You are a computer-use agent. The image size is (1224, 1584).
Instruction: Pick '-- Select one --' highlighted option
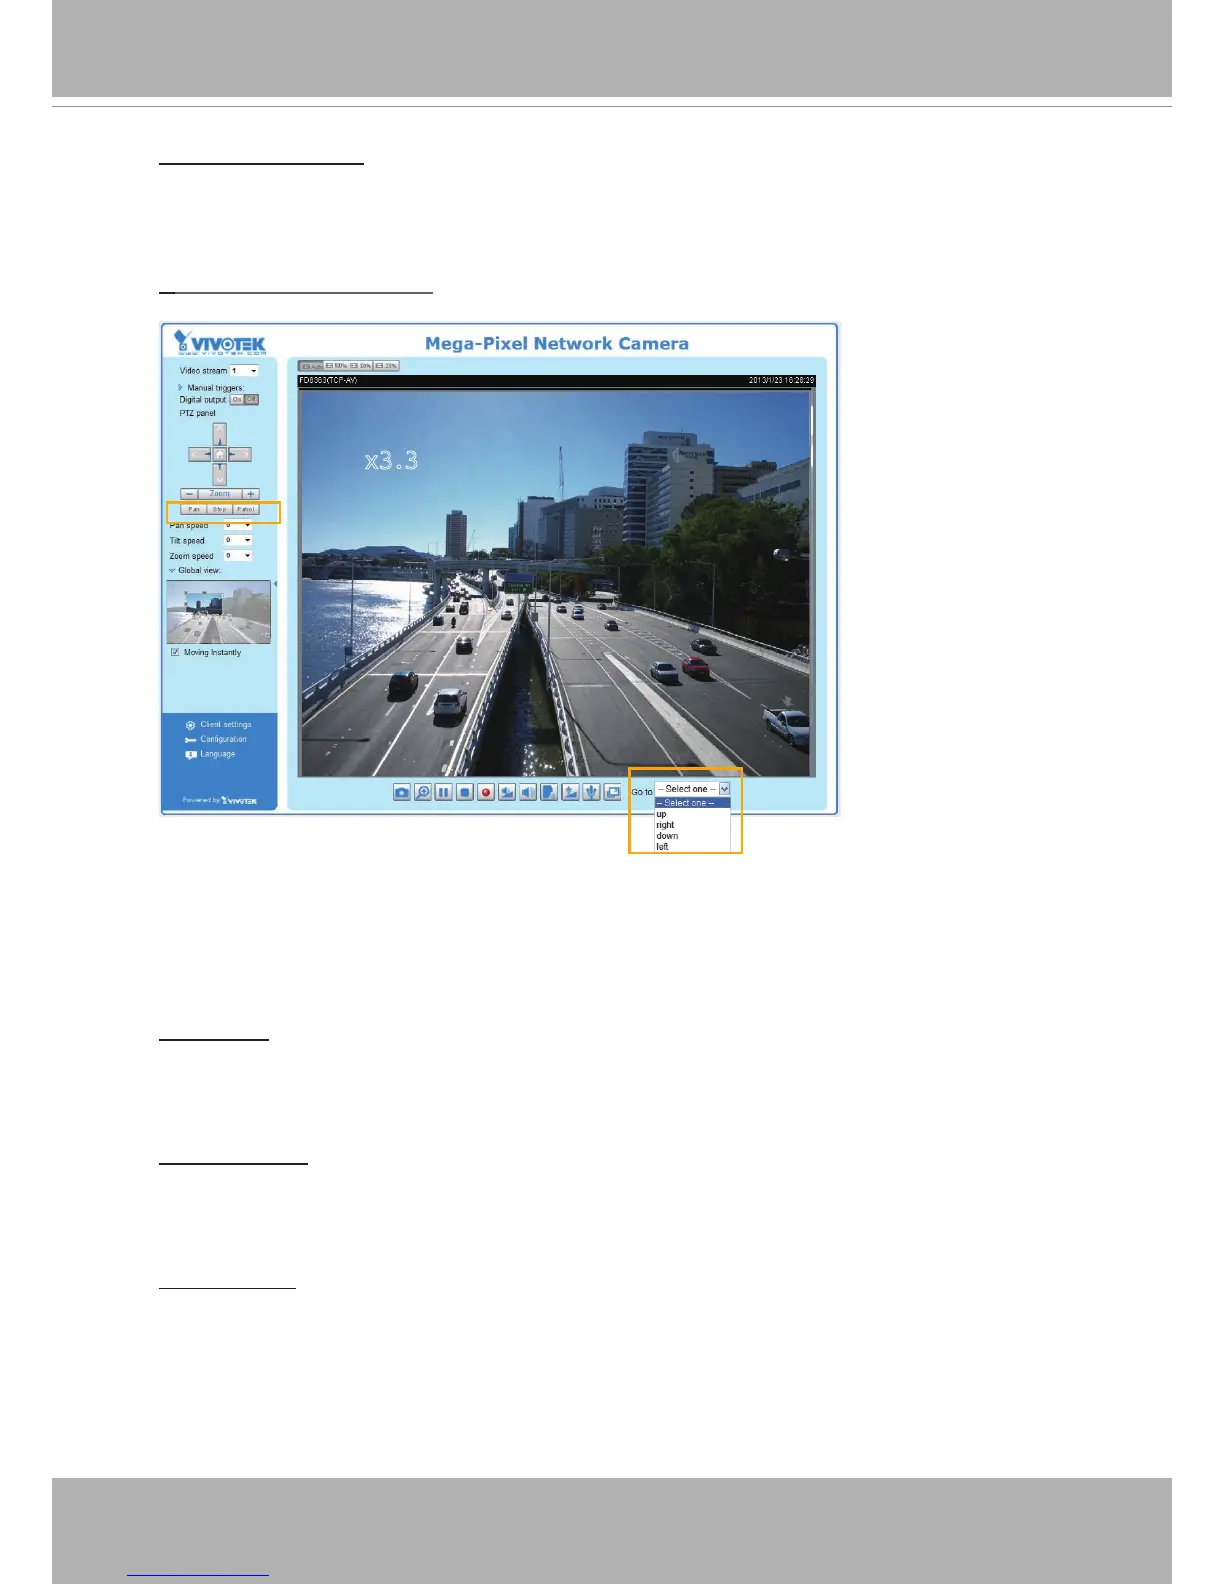tap(692, 803)
